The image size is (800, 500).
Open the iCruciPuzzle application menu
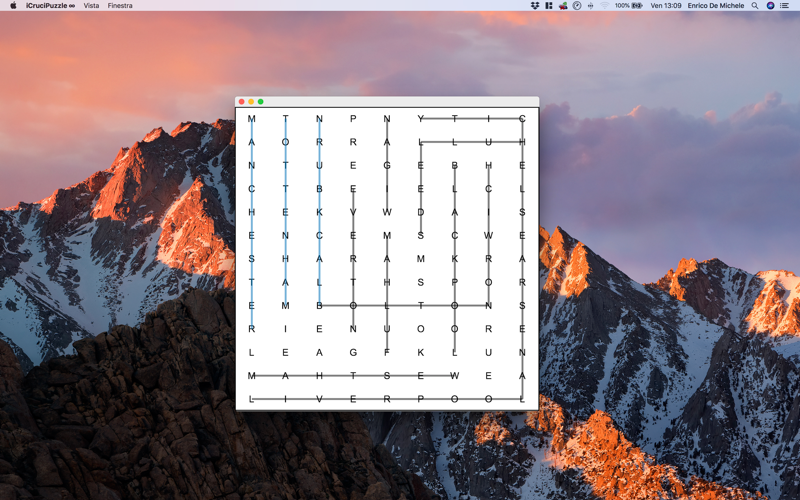coord(50,6)
